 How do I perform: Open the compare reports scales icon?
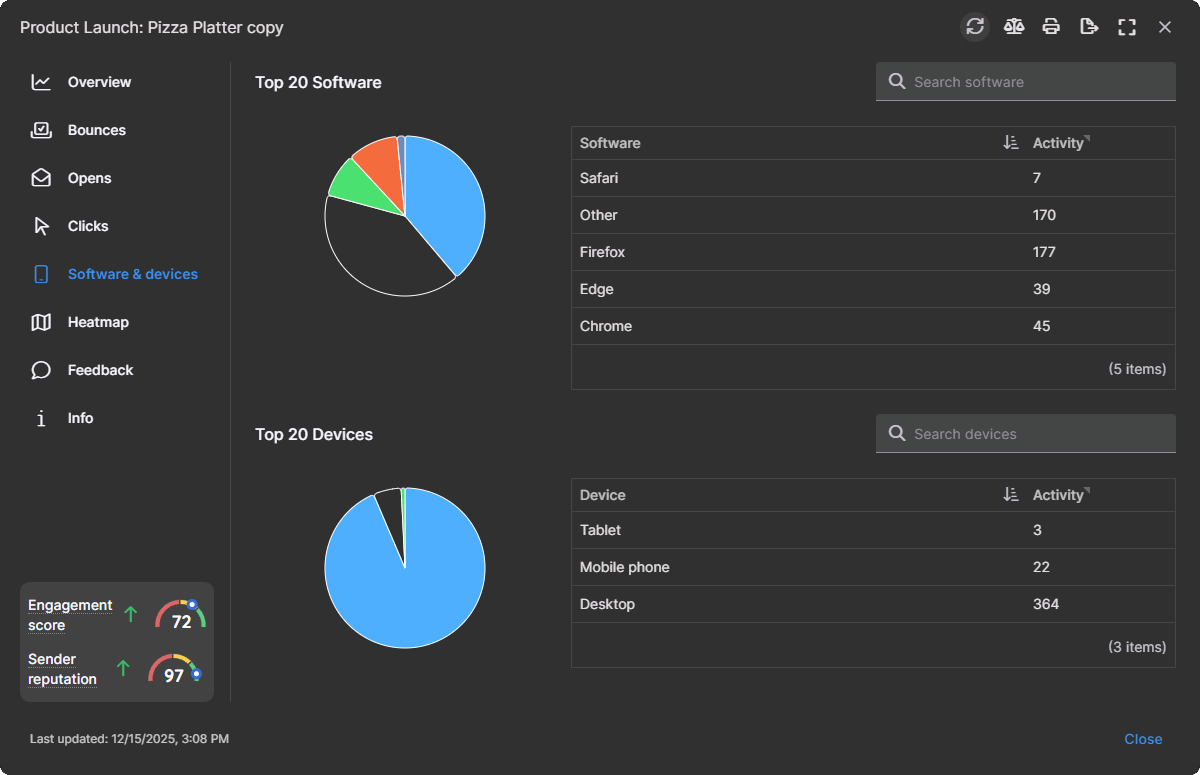coord(1013,27)
